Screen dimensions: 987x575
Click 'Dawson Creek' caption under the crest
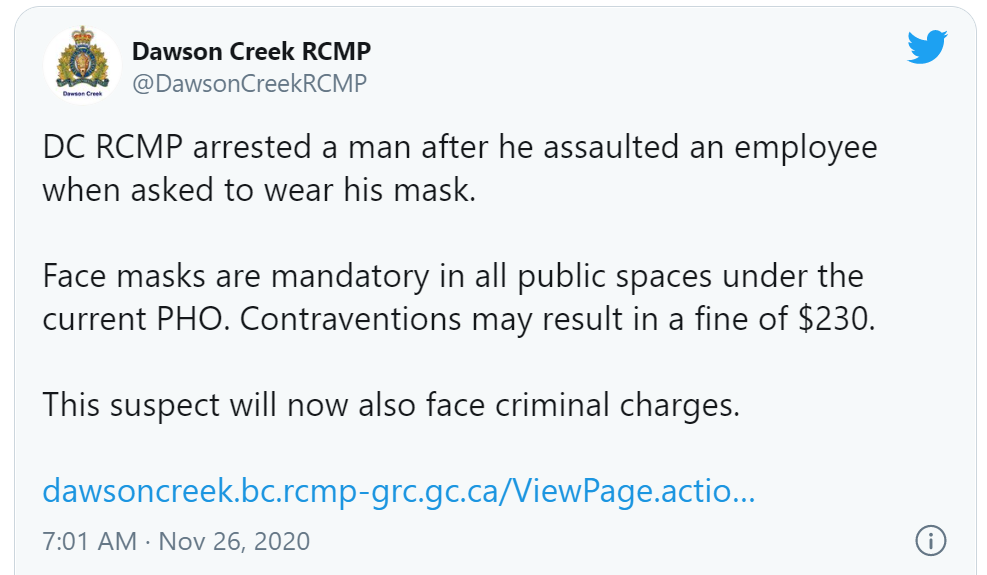pos(82,94)
